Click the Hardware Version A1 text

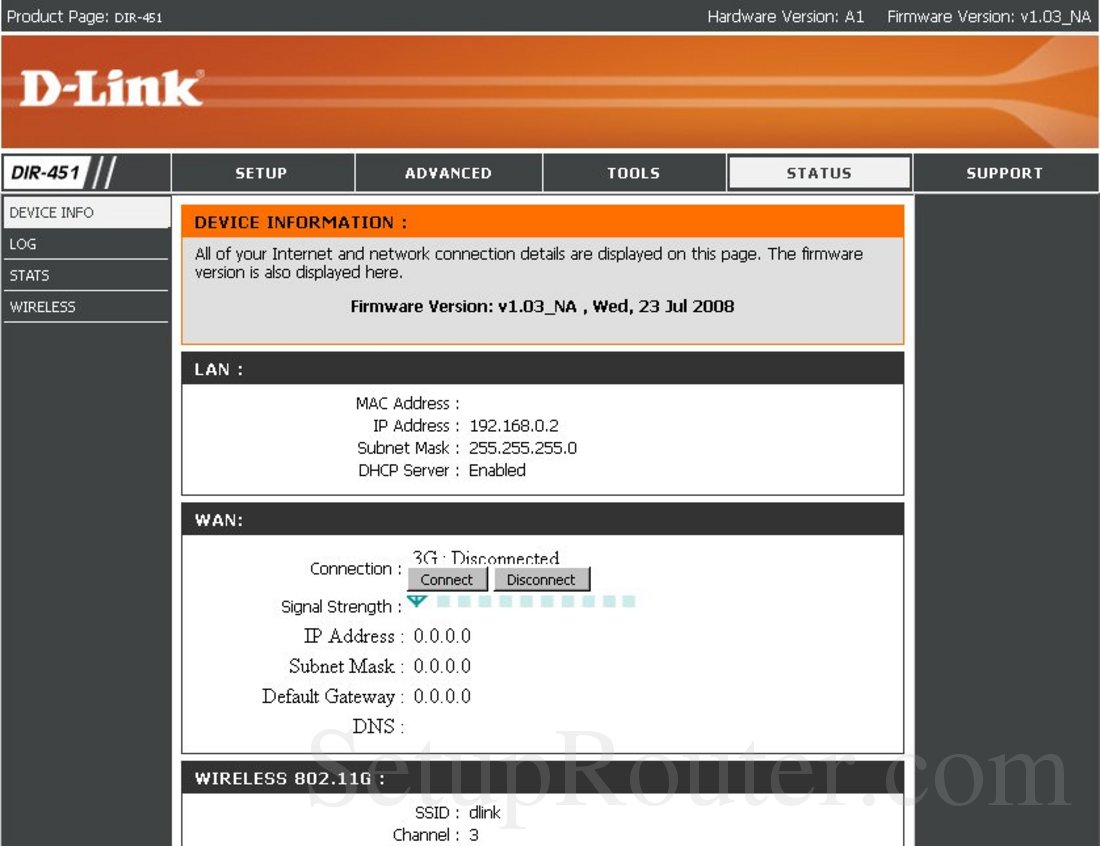click(x=786, y=17)
